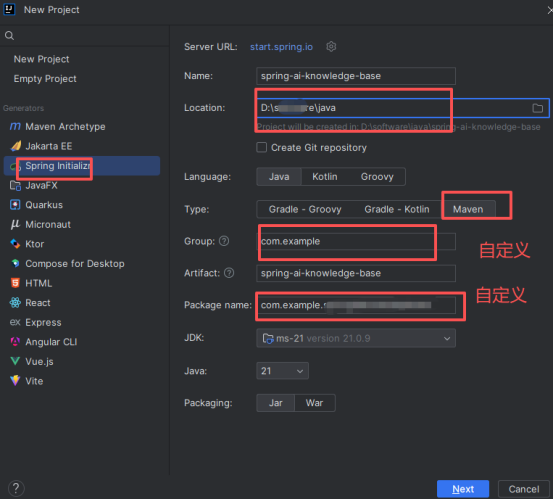554x499 pixels.
Task: Select Kotlin language option
Action: (x=325, y=177)
